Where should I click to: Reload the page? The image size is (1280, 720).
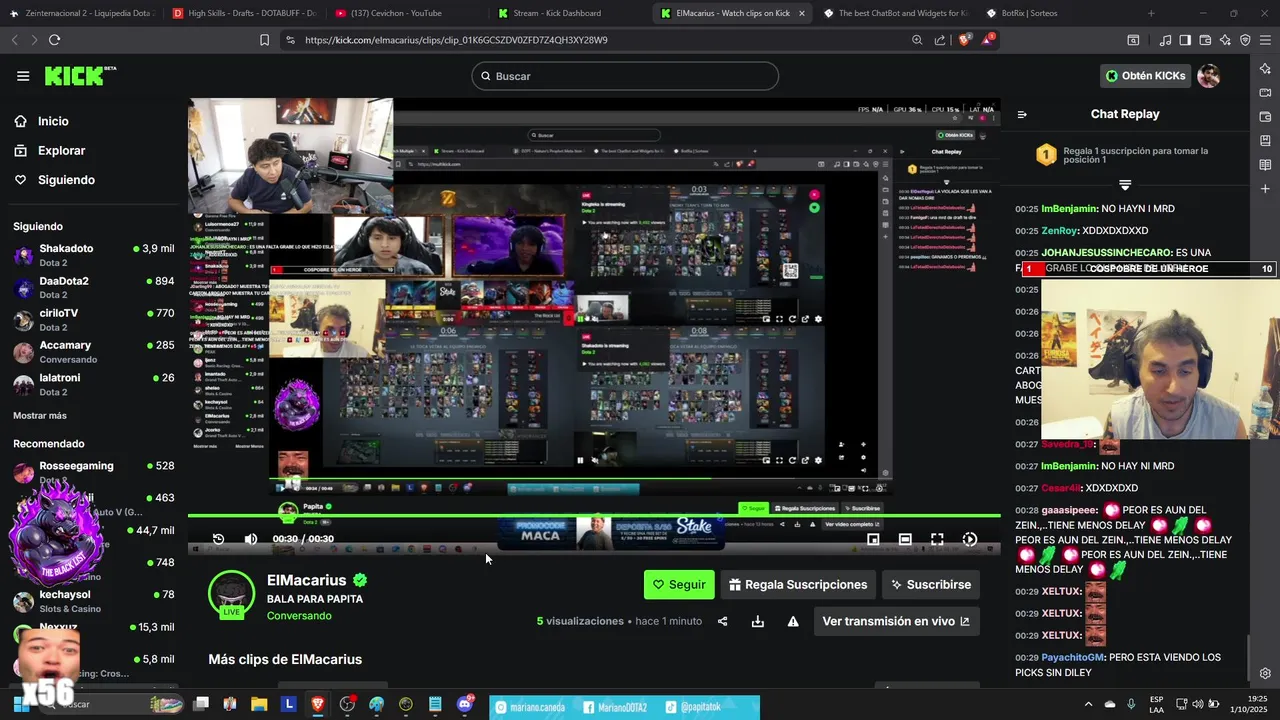(54, 40)
